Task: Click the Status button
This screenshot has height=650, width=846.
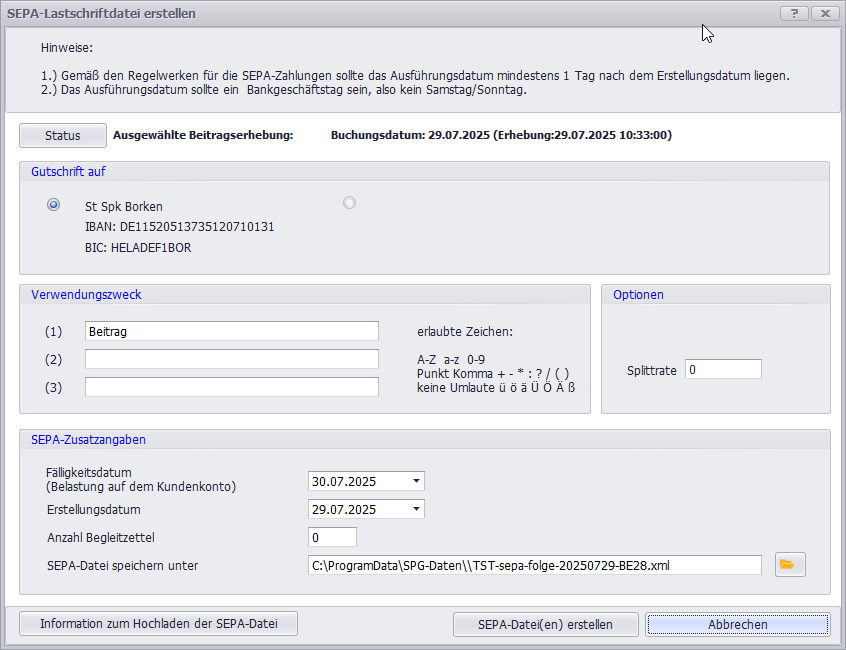Action: (62, 135)
